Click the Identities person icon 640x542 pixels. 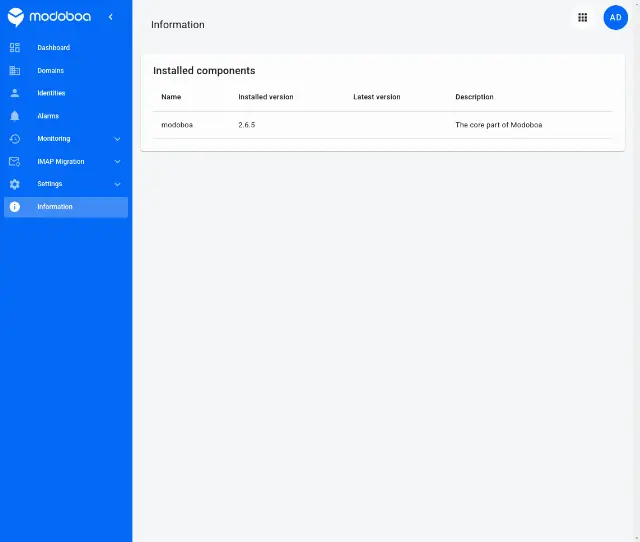tap(15, 93)
